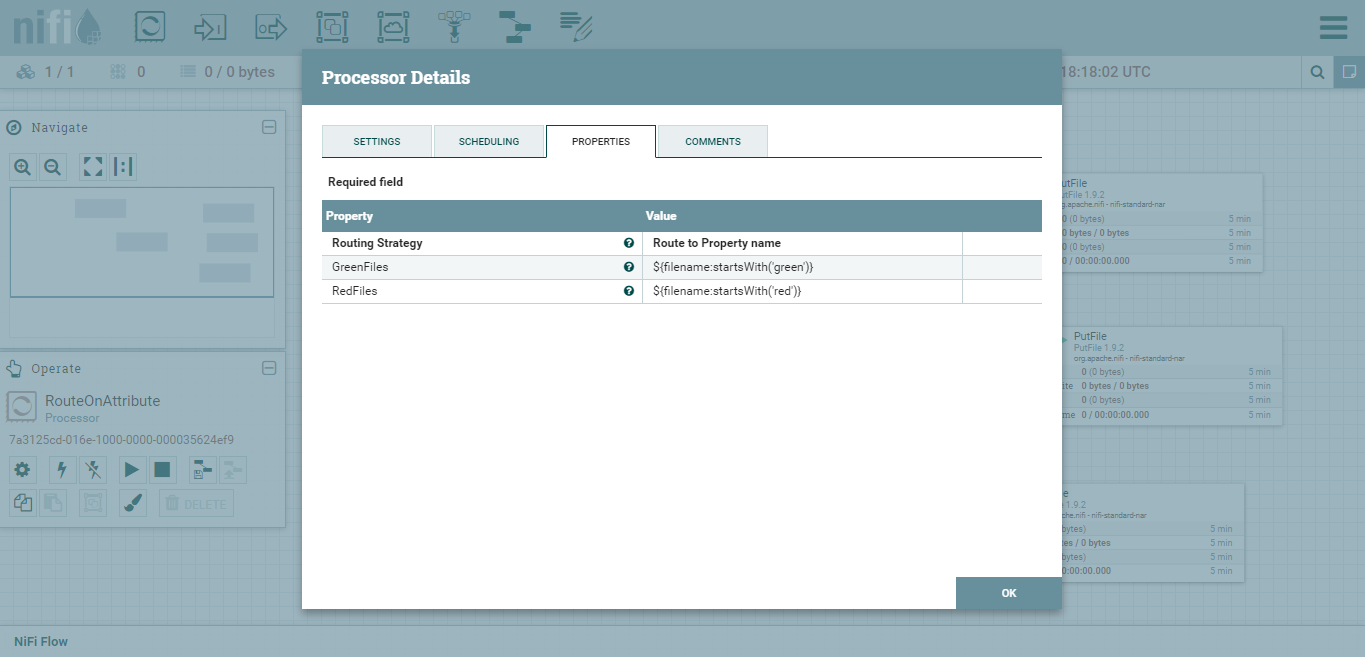Click the help icon next to Routing Strategy
1365x657 pixels.
point(629,243)
